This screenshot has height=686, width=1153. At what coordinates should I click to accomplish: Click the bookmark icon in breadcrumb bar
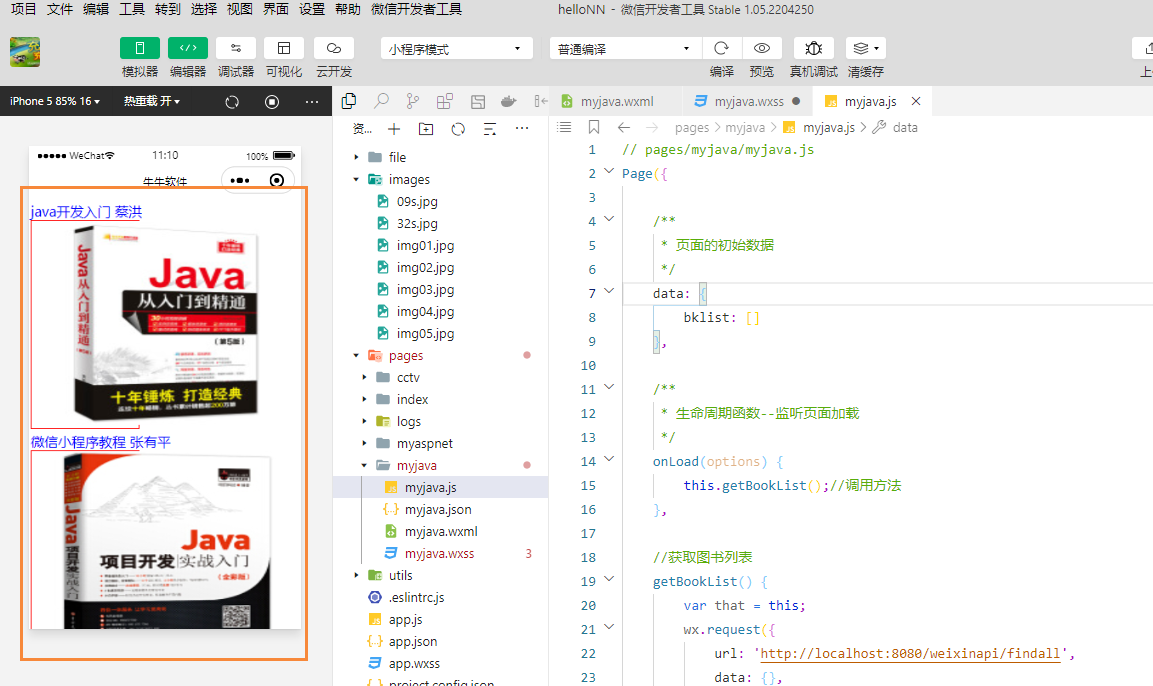click(x=594, y=127)
